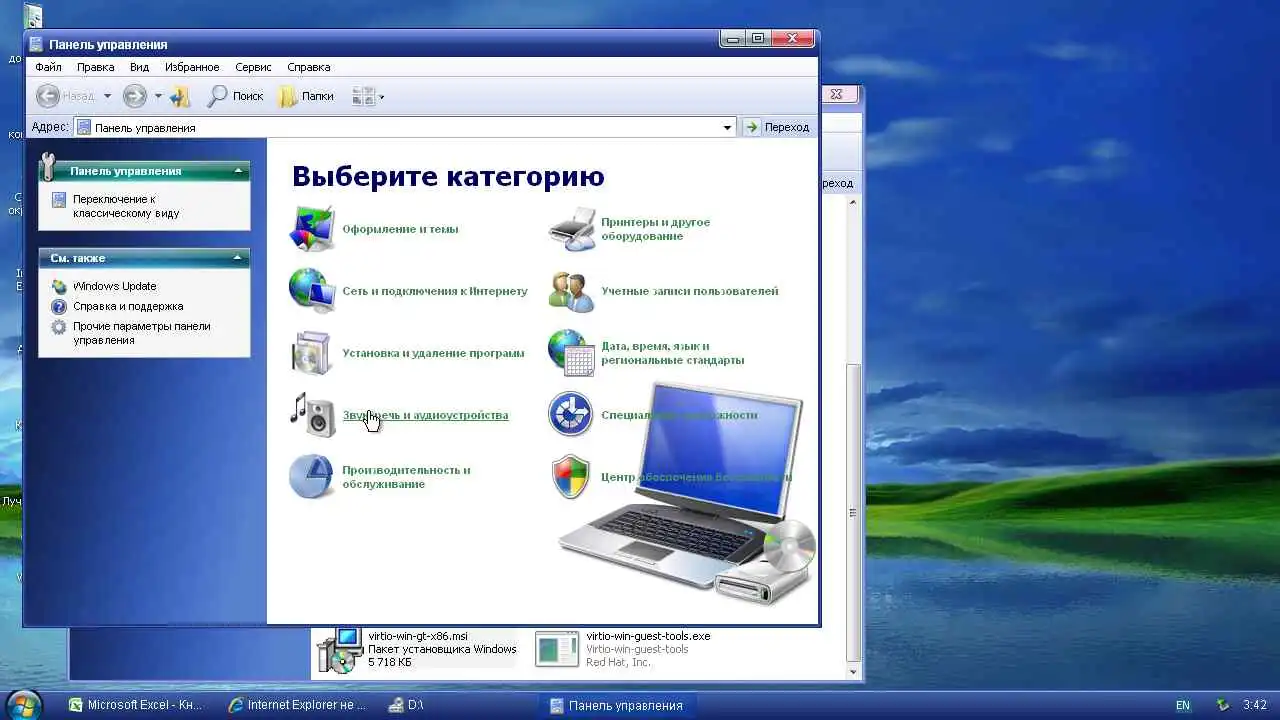Viewport: 1280px width, 720px height.
Task: Click the tray notification icon near the clock
Action: coord(1222,705)
